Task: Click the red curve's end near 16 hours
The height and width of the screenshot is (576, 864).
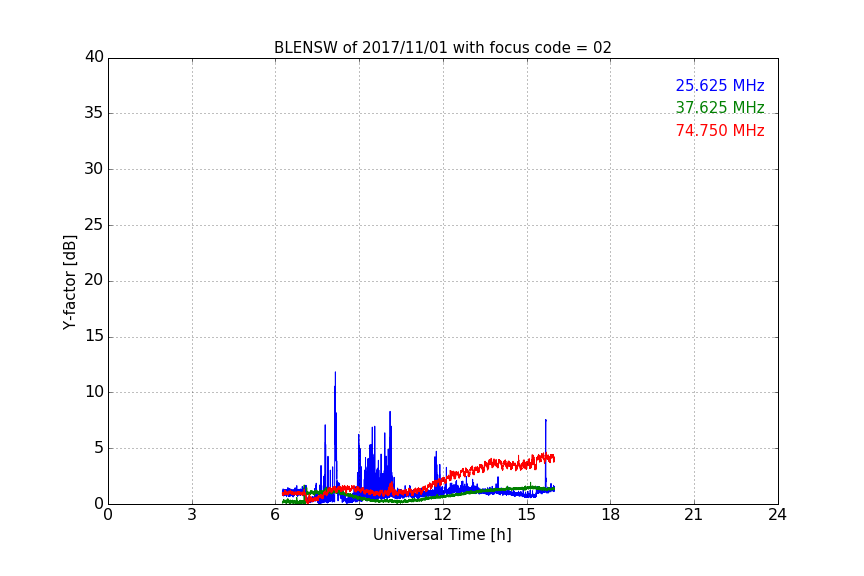Action: (552, 458)
